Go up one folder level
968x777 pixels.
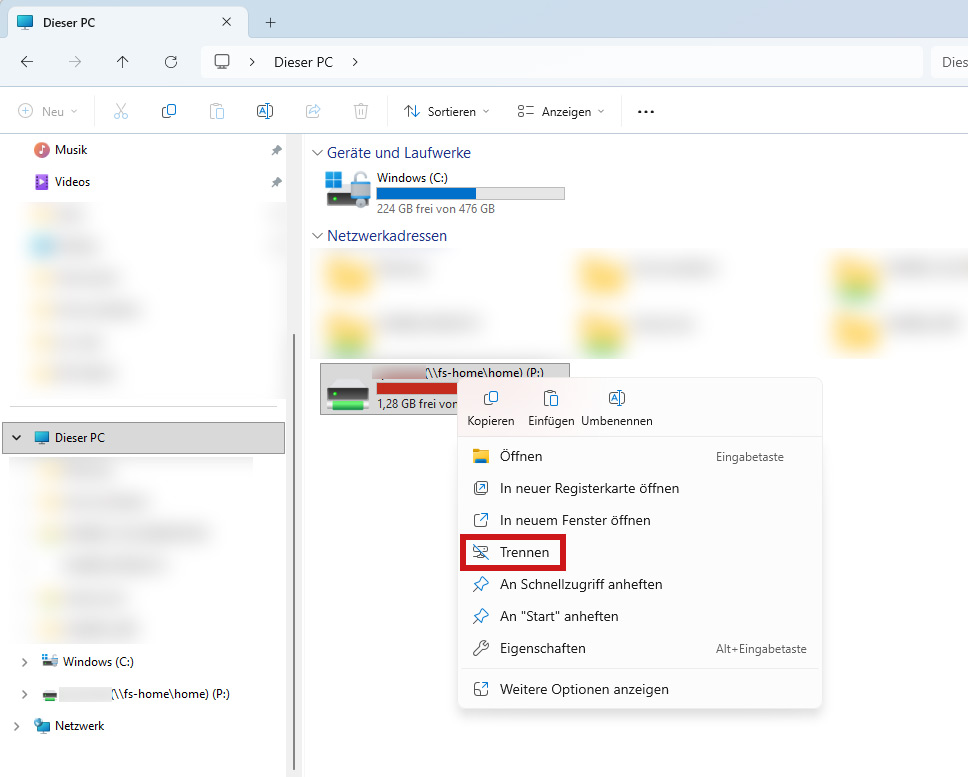[123, 62]
